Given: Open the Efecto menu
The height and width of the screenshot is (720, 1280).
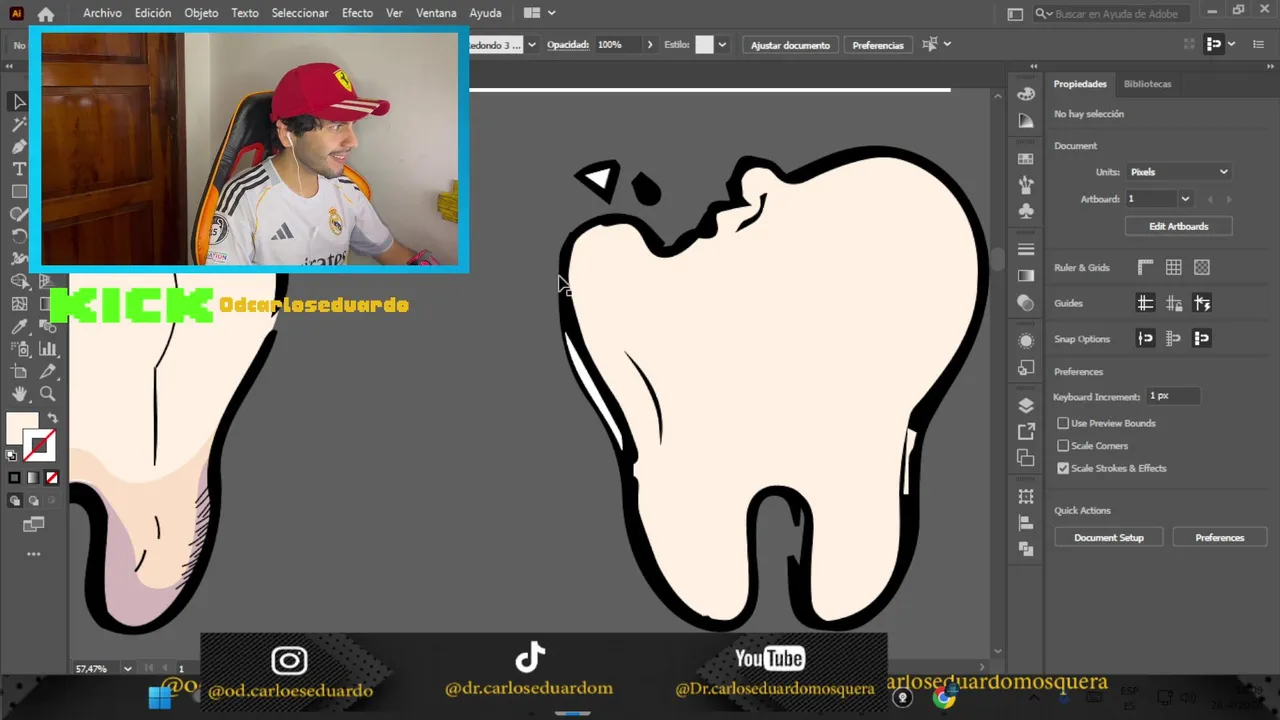Looking at the screenshot, I should click(x=357, y=13).
